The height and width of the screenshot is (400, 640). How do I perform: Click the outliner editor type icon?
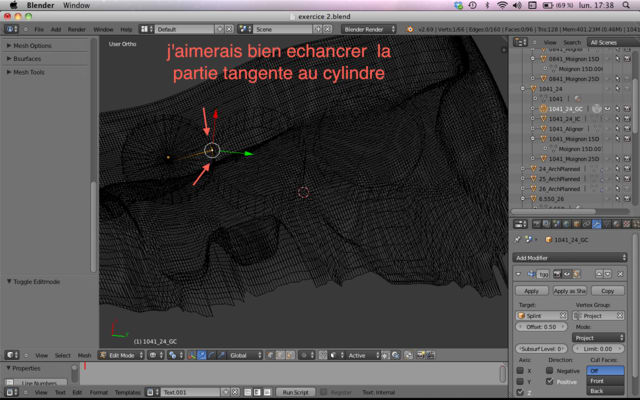520,42
